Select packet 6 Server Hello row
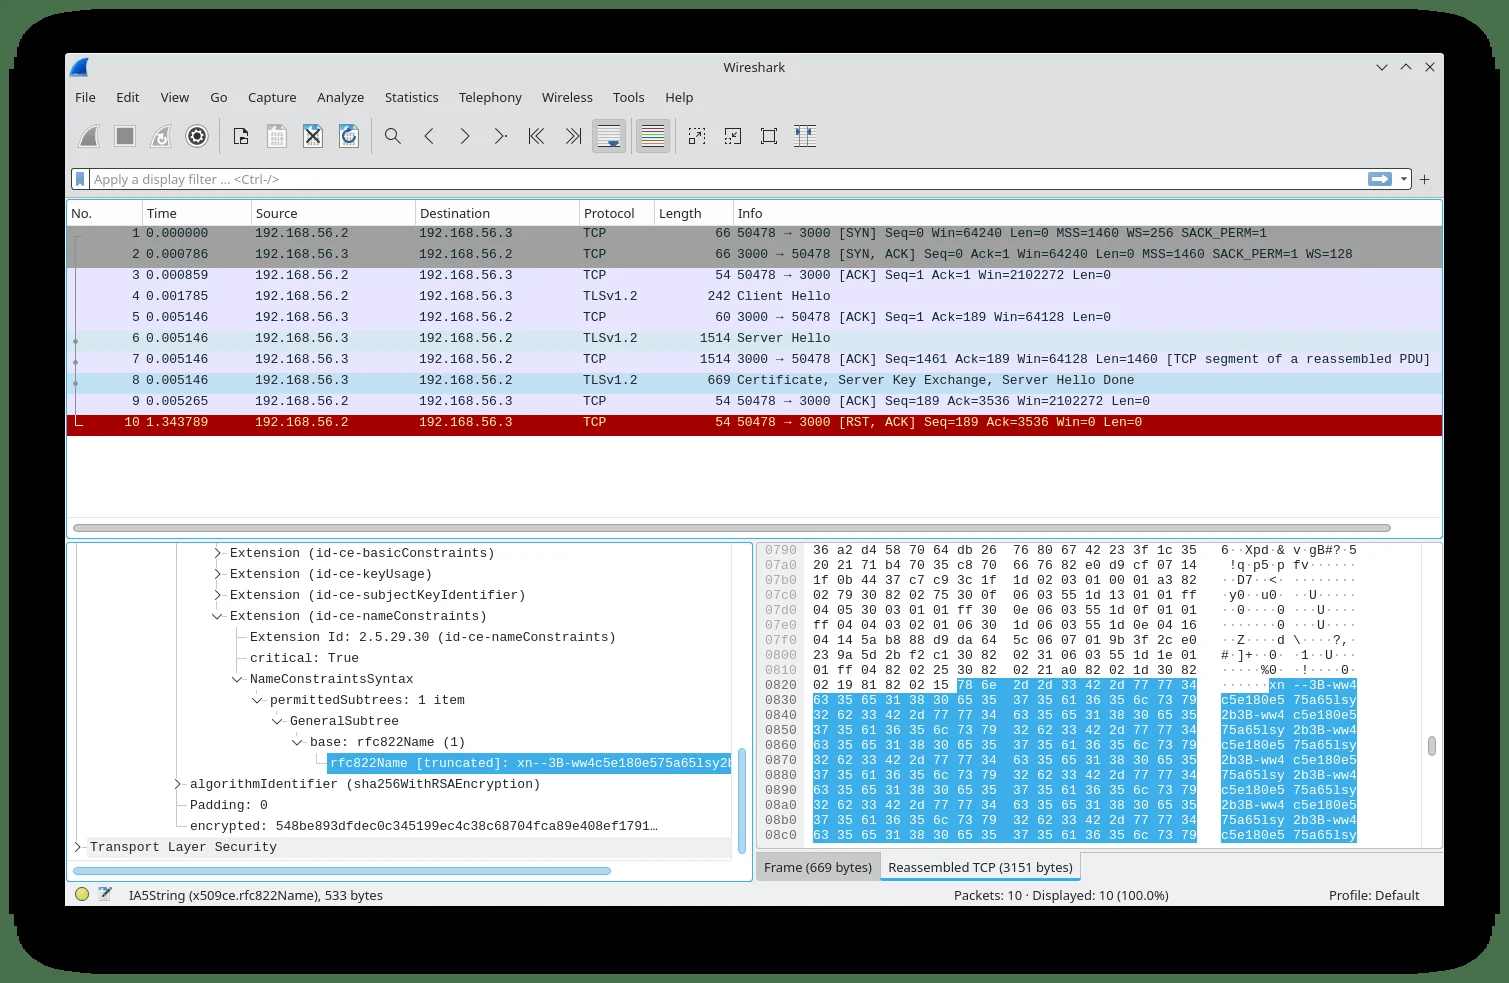 point(754,338)
